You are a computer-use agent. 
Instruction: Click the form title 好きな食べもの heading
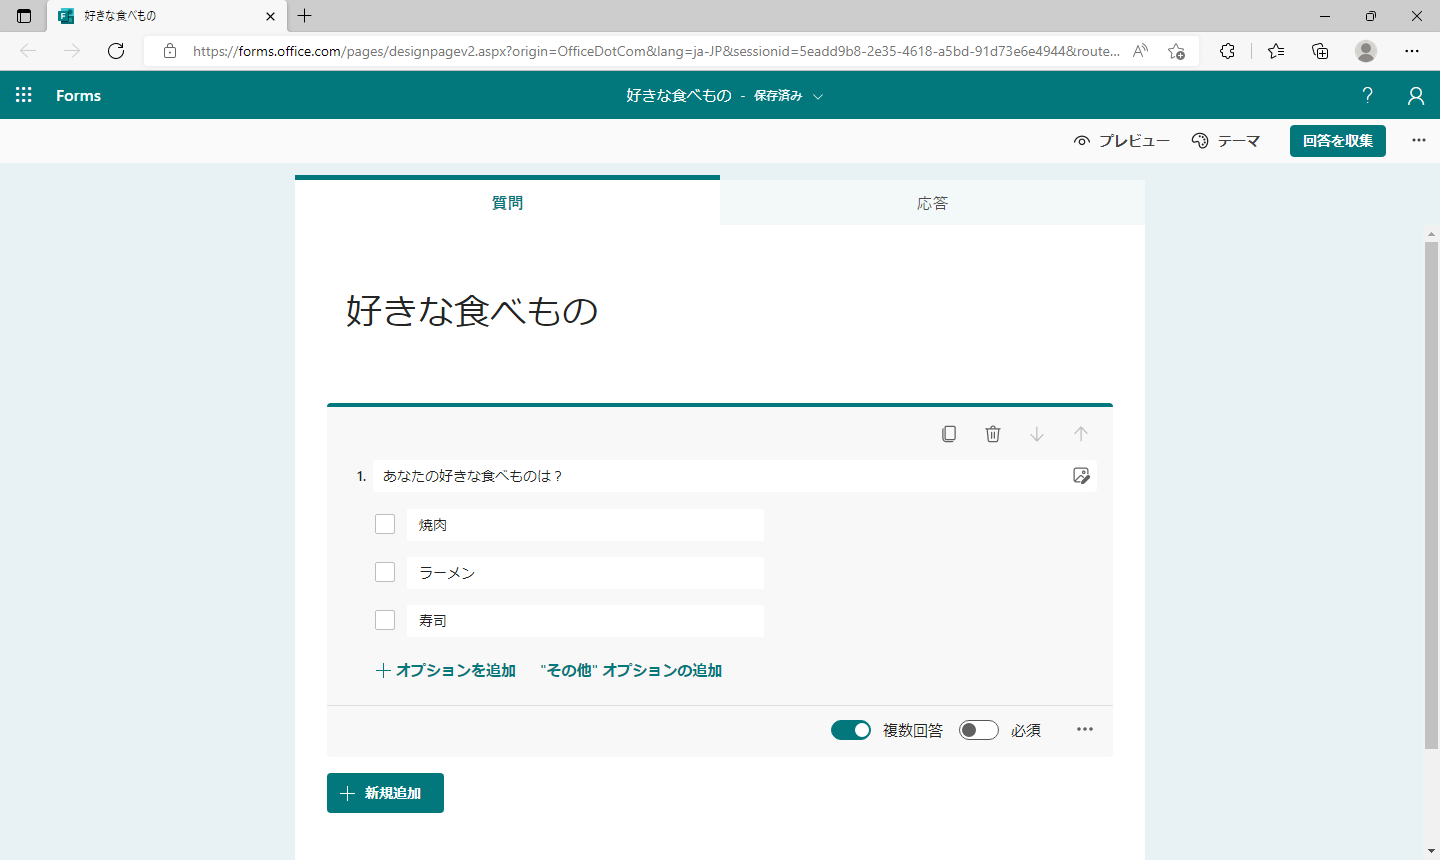tap(472, 311)
